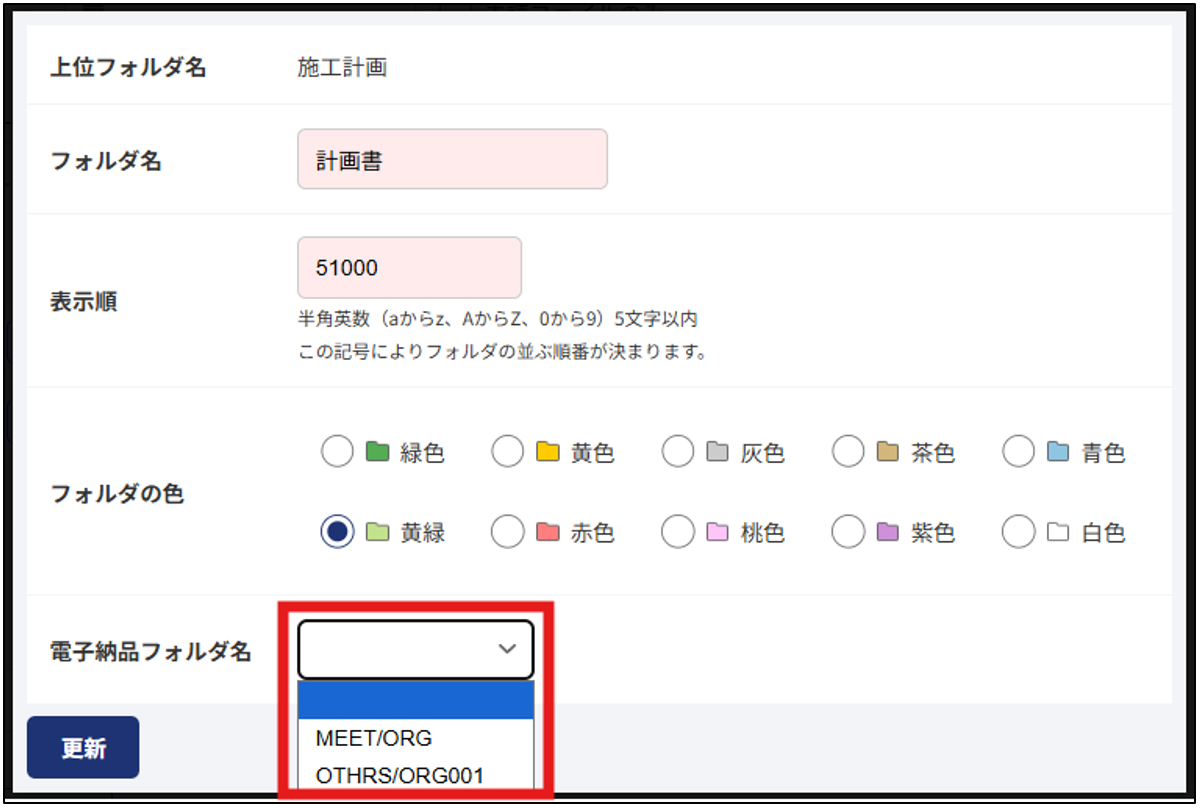Image resolution: width=1200 pixels, height=808 pixels.
Task: Click the purple folder icon
Action: click(x=887, y=532)
